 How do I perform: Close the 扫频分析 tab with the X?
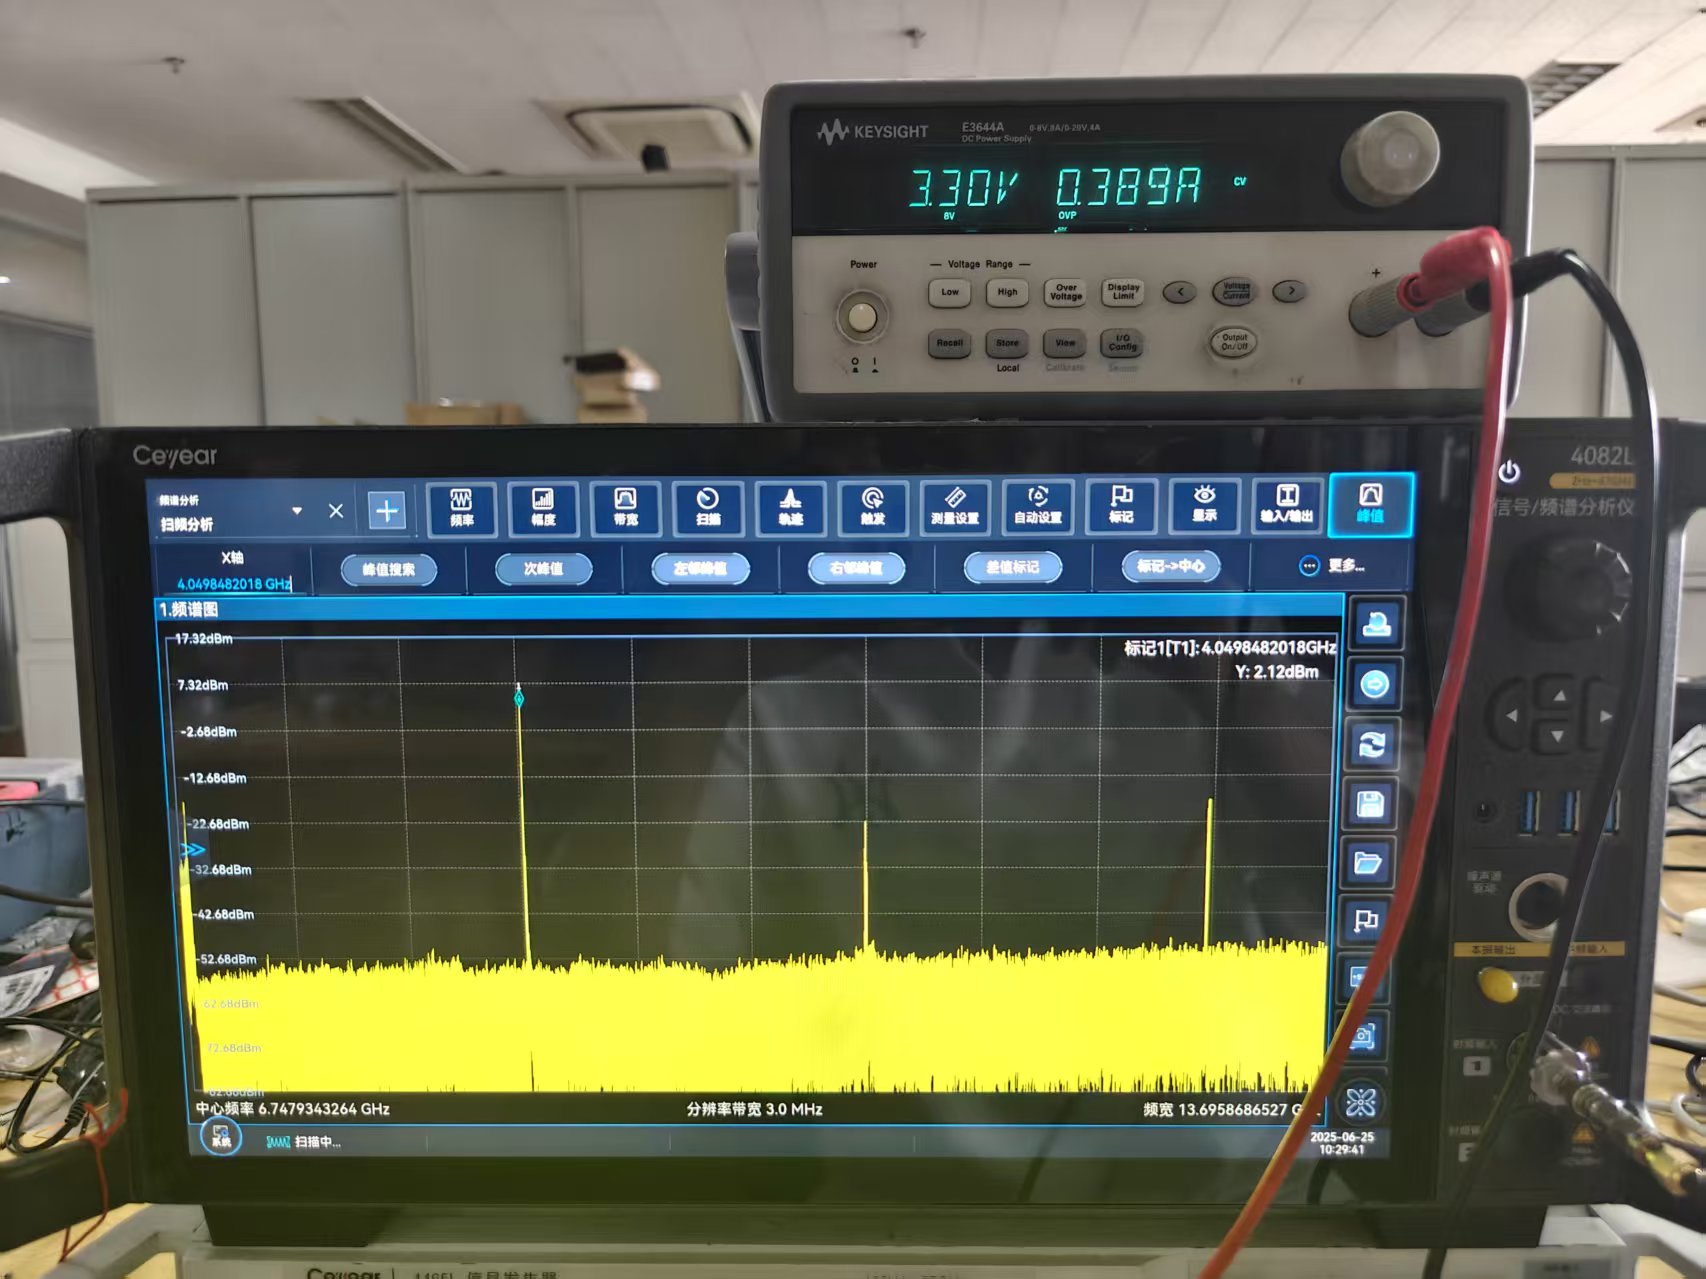[x=336, y=511]
